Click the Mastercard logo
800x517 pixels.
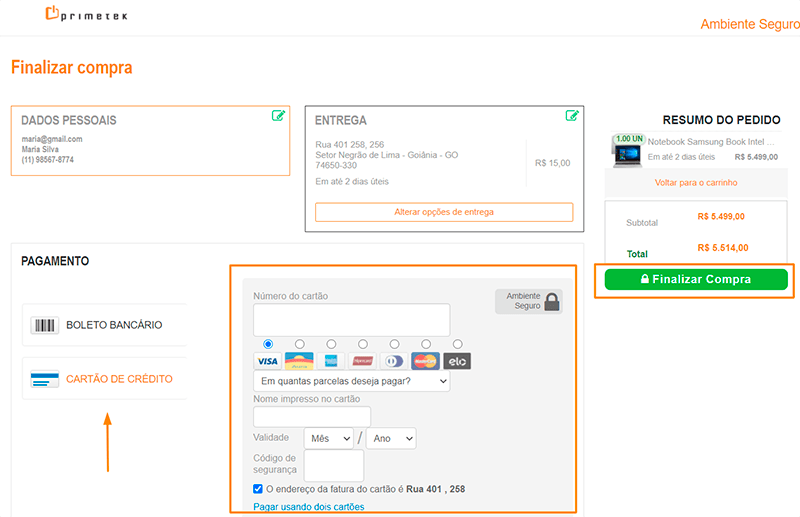tap(425, 361)
